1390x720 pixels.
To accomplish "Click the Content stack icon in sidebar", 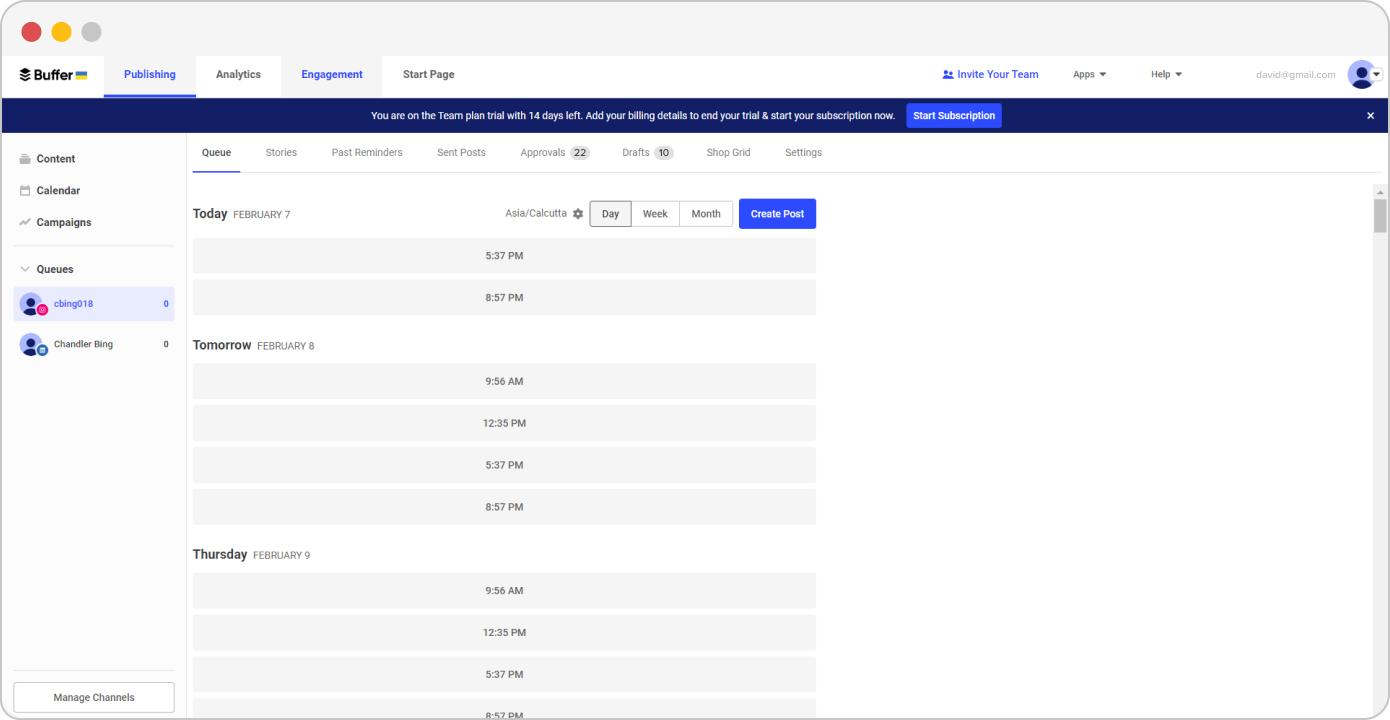I will click(25, 159).
